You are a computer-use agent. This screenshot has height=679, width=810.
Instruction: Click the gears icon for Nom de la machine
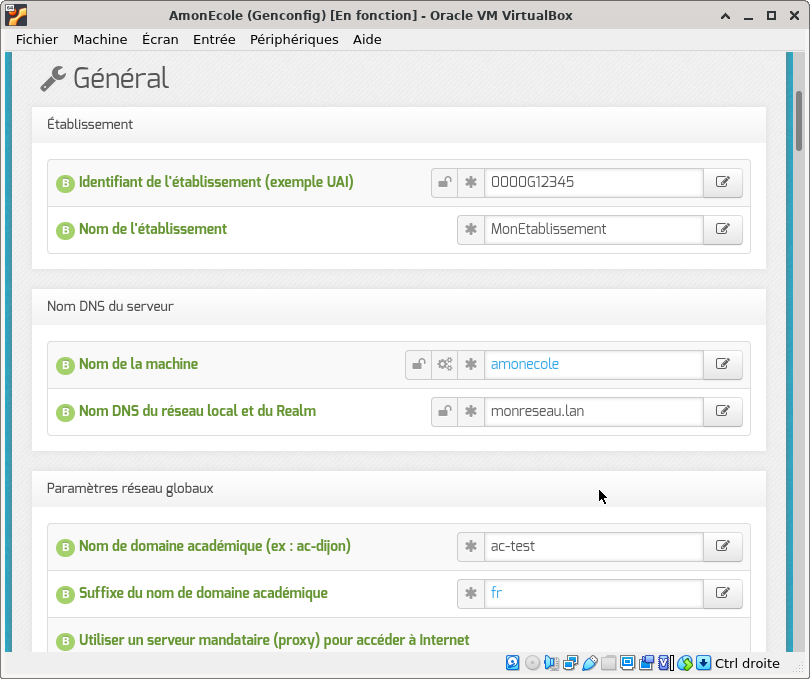pyautogui.click(x=445, y=364)
